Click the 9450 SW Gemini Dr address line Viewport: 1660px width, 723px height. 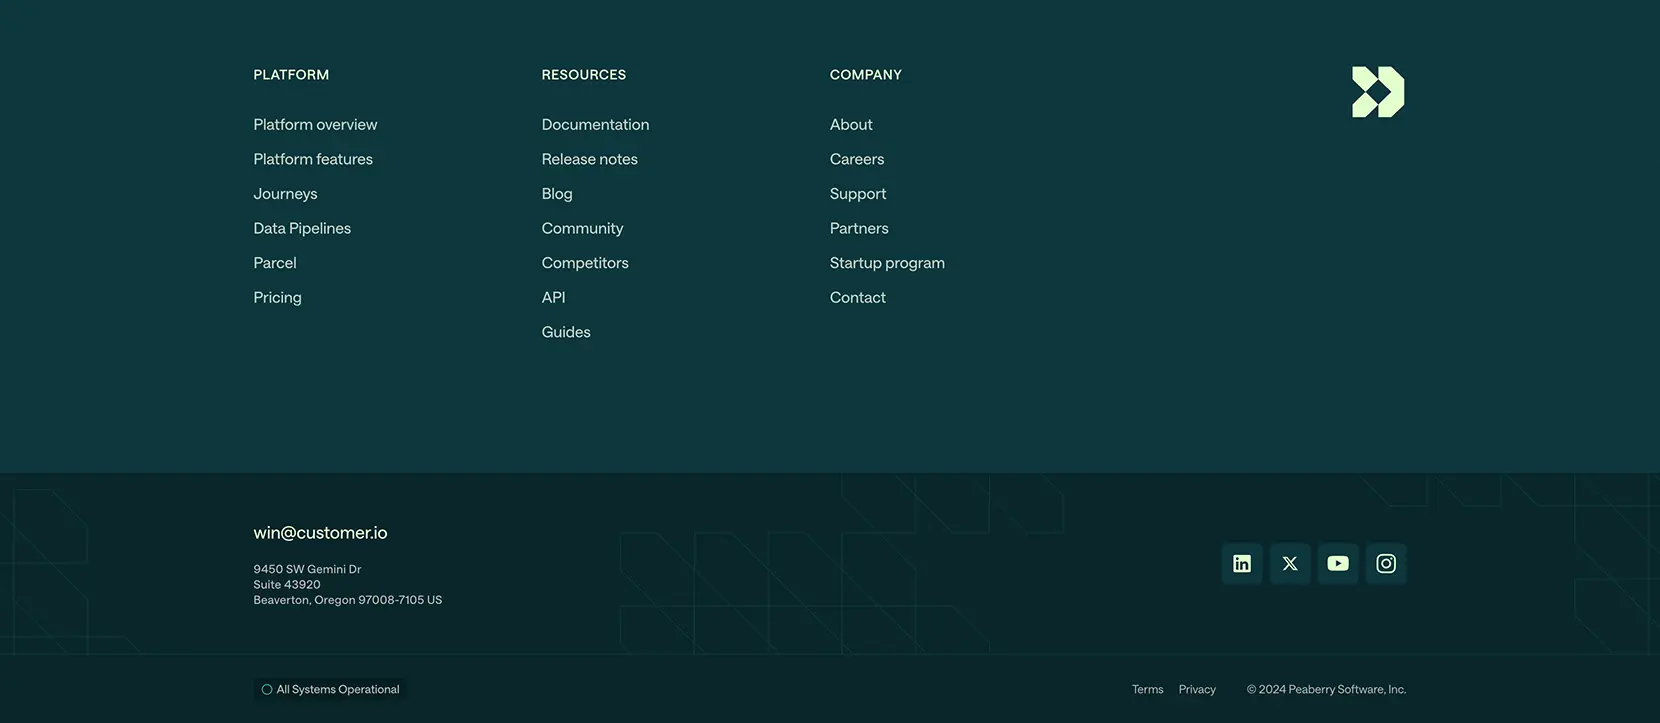pyautogui.click(x=307, y=569)
